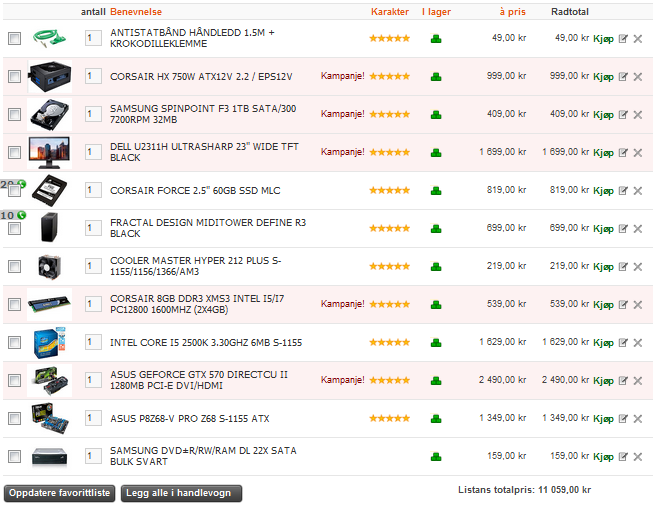The width and height of the screenshot is (658, 507).
Task: Remove Antistatbånd item with X icon
Action: tap(638, 39)
